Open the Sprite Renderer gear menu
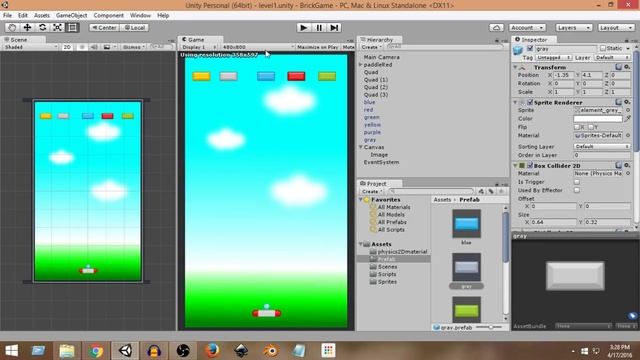 pos(627,102)
